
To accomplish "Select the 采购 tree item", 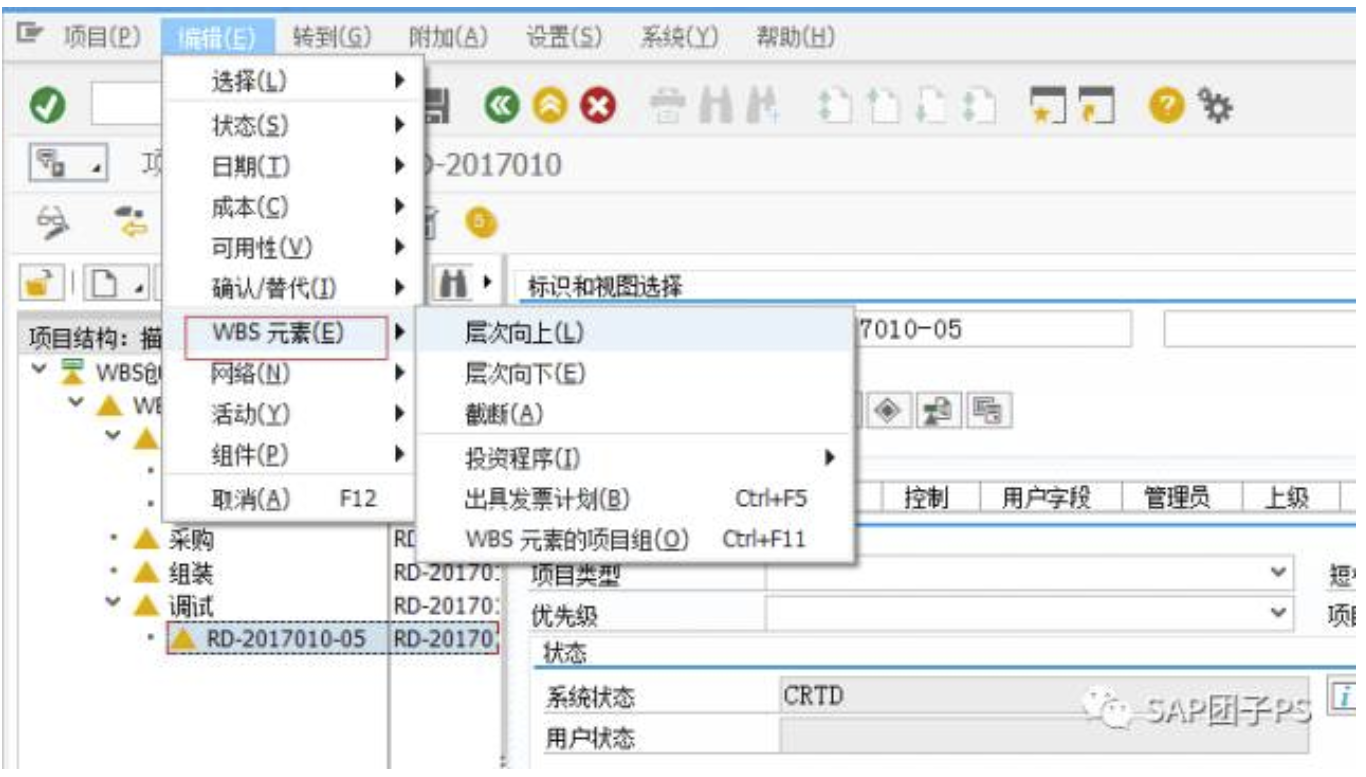I will (189, 541).
